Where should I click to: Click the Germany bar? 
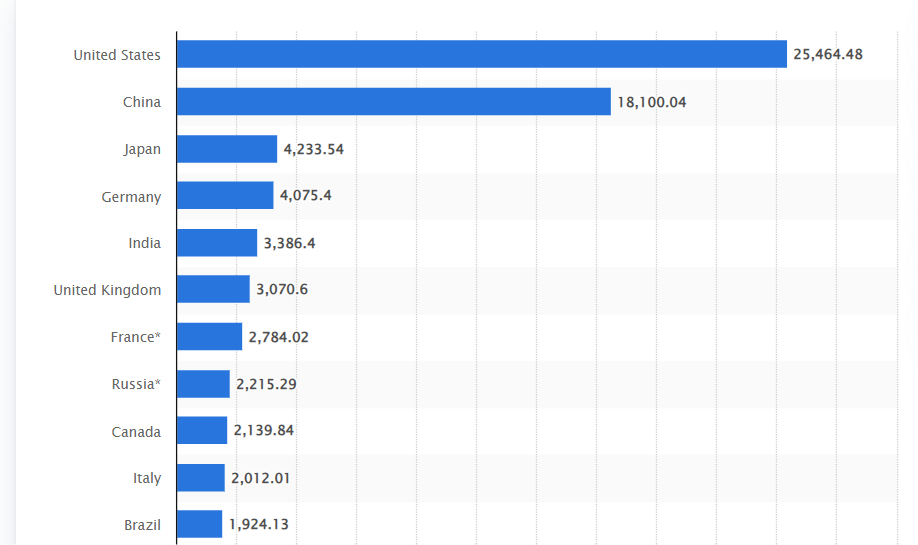225,195
